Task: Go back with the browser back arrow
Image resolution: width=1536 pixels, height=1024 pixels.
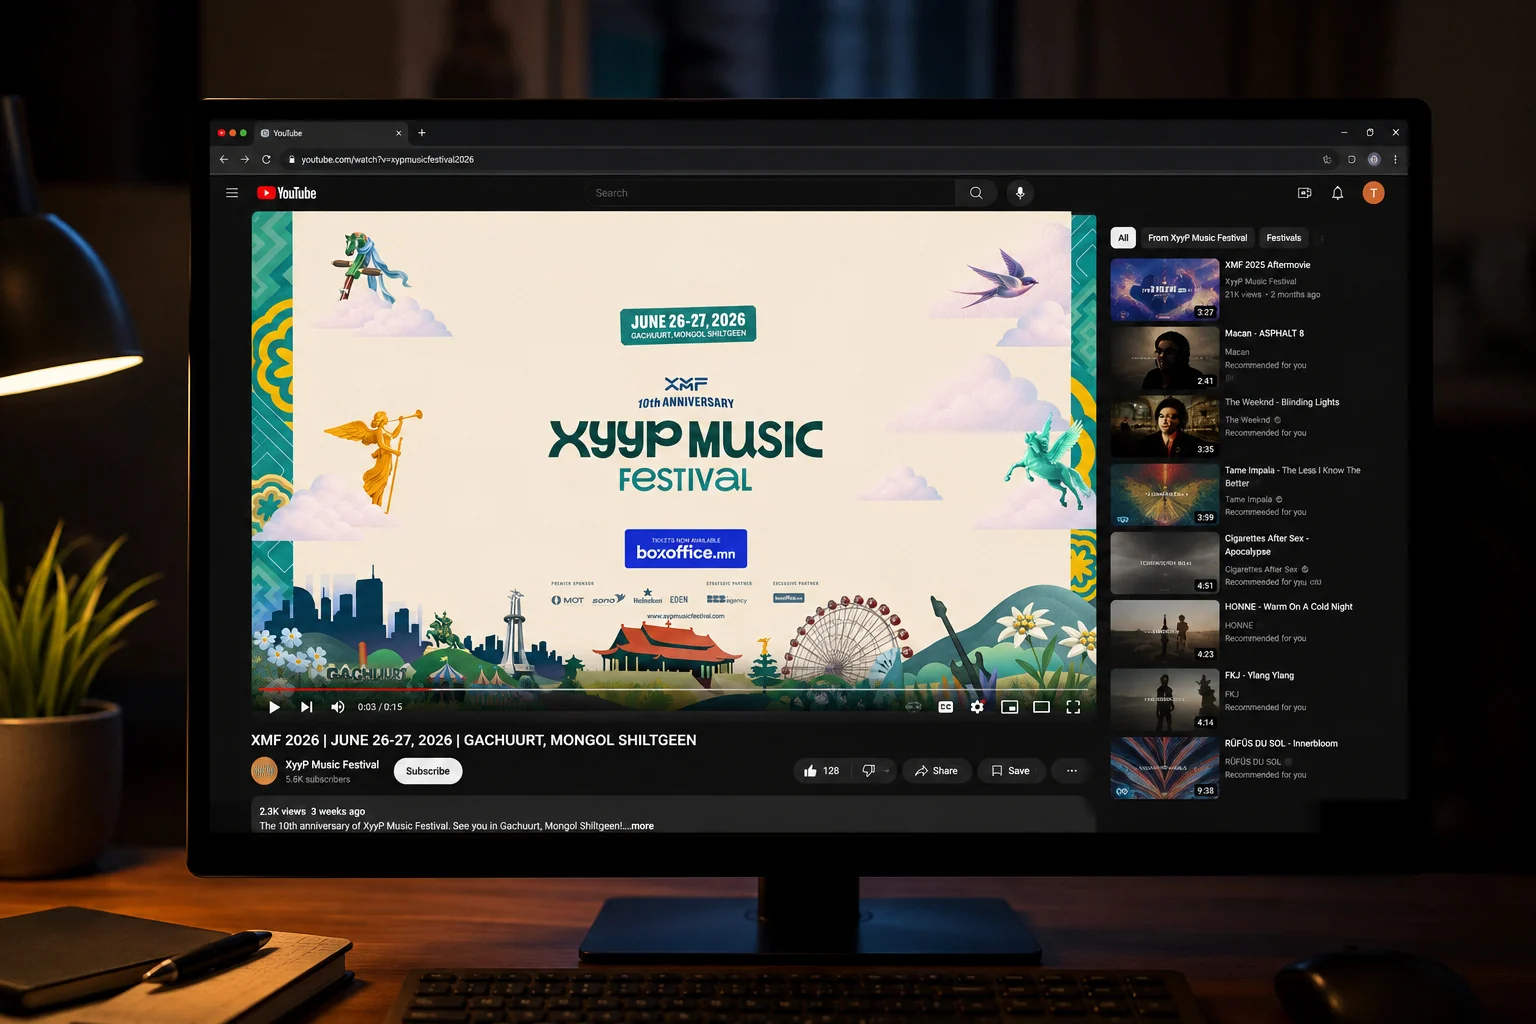Action: (224, 159)
